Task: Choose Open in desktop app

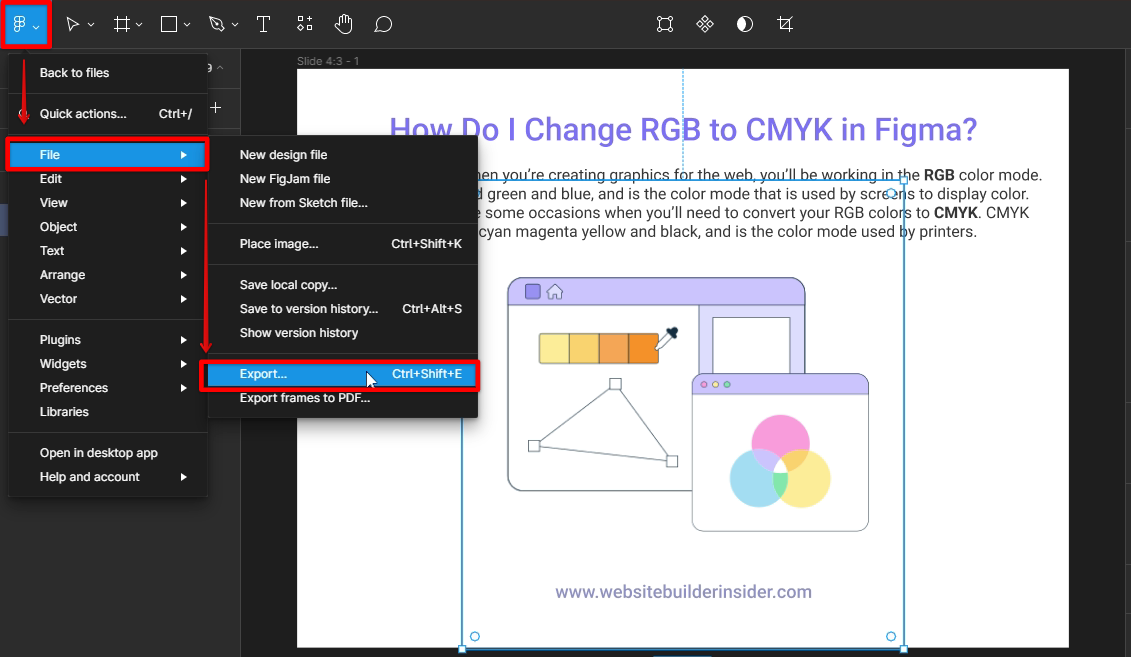Action: [107, 453]
